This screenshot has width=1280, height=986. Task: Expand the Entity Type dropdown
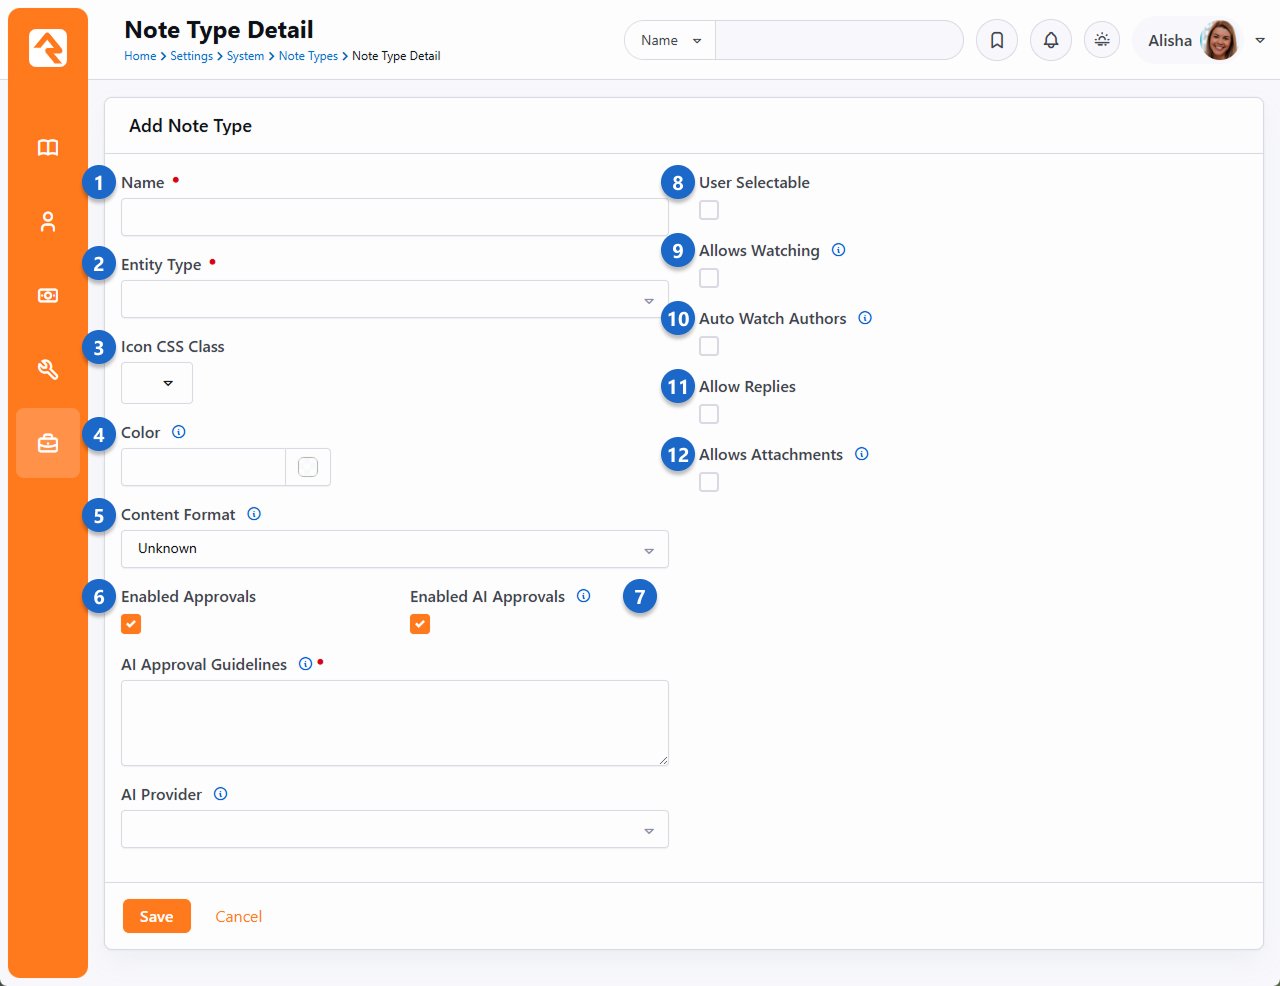(394, 300)
